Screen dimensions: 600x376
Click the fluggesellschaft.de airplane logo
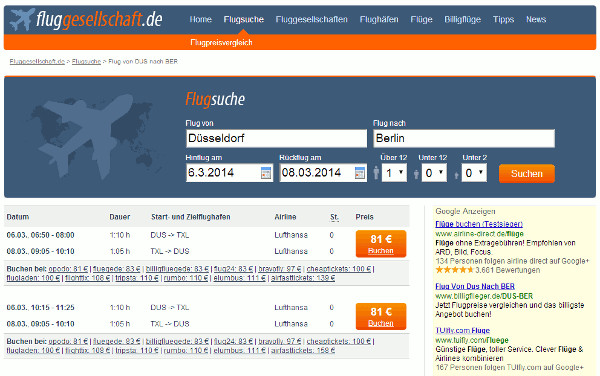click(x=86, y=19)
